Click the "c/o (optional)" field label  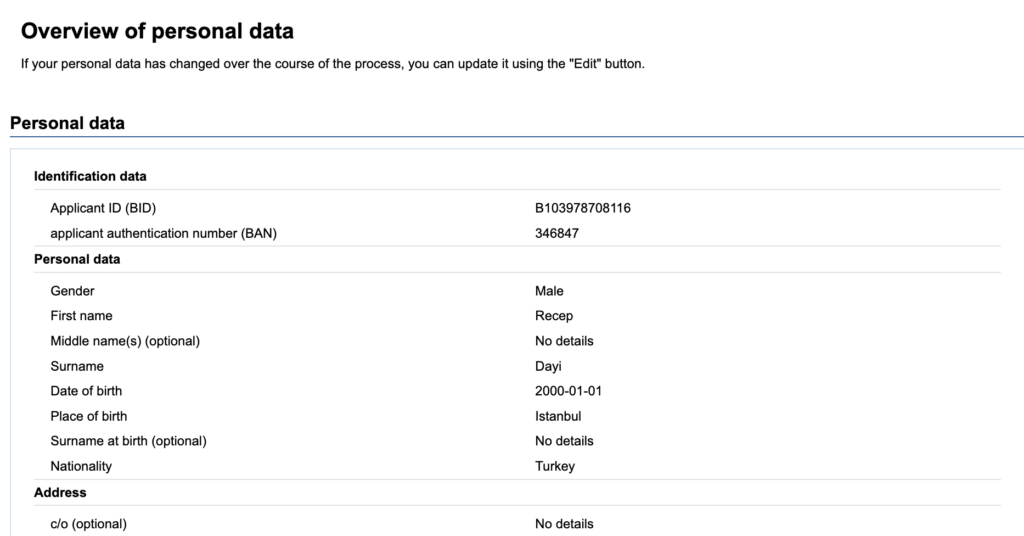(x=88, y=524)
